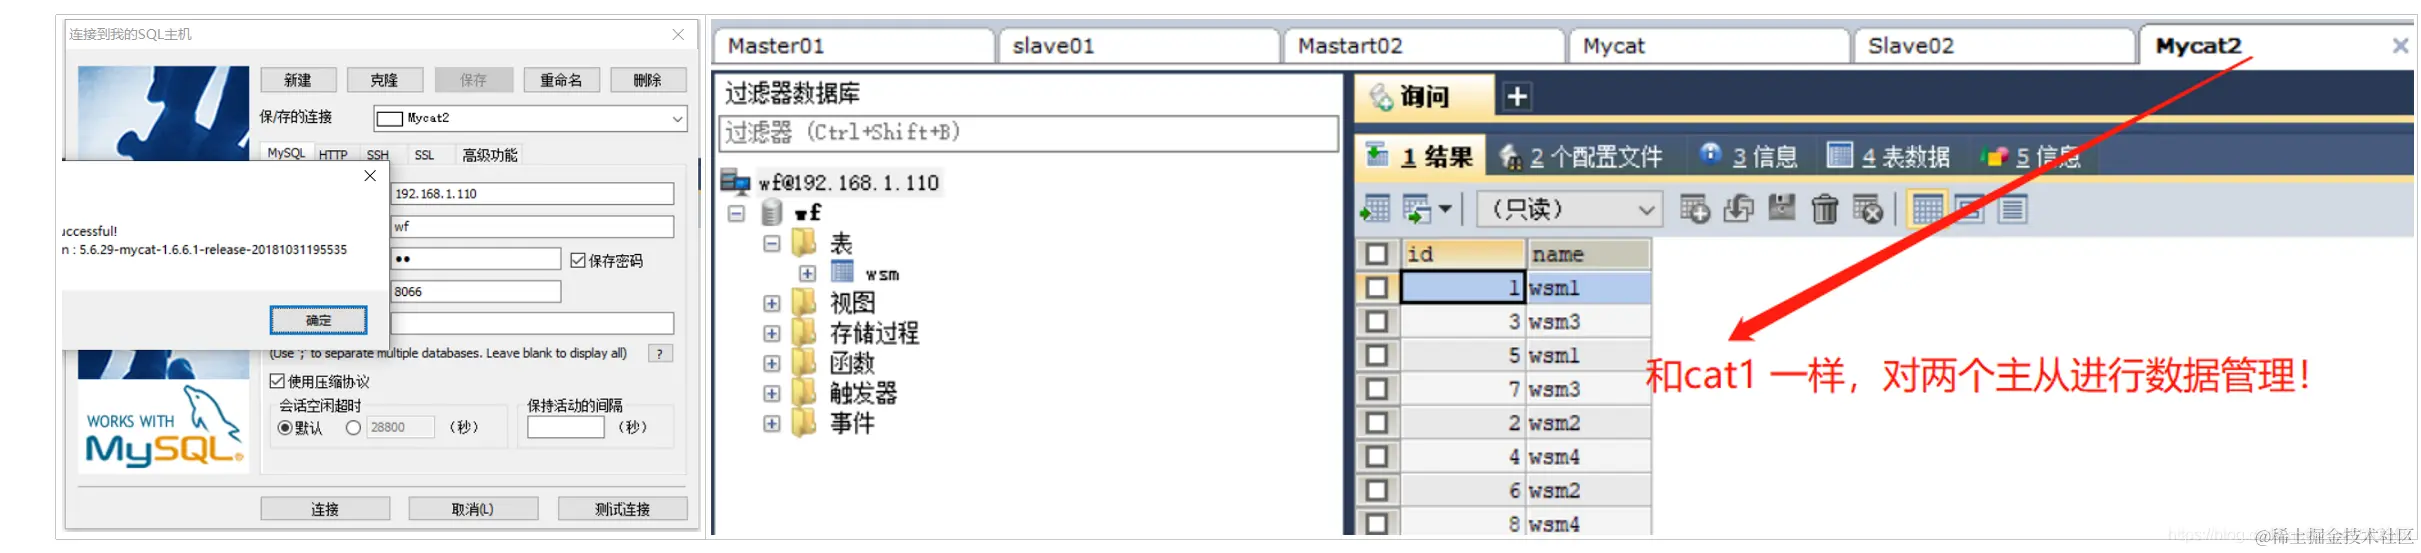Image resolution: width=2421 pixels, height=553 pixels.
Task: Click the folder icon next to 函数
Action: click(x=804, y=362)
